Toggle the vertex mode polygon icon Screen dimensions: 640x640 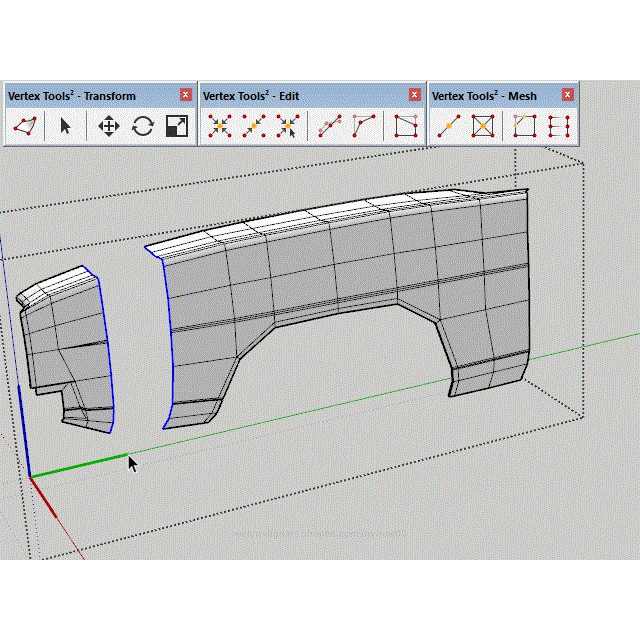25,126
